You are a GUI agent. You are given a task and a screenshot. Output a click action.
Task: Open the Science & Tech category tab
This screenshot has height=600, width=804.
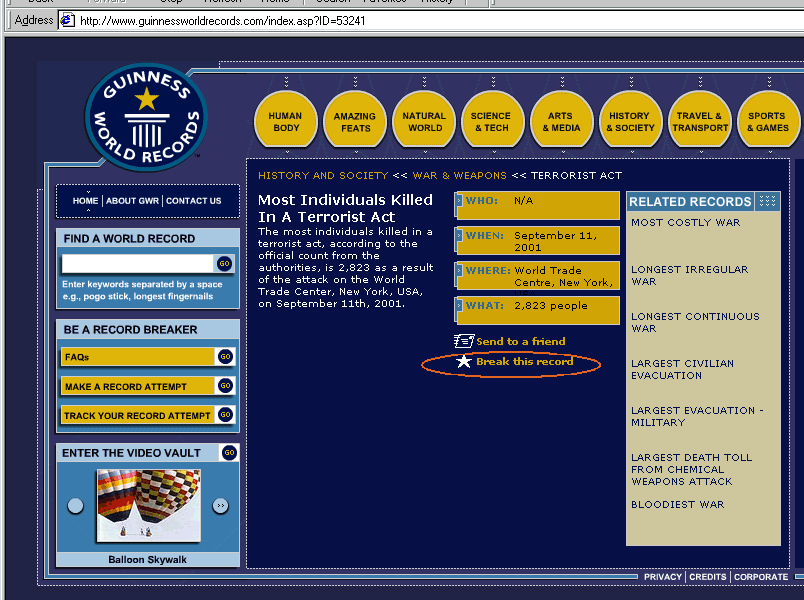(x=491, y=122)
